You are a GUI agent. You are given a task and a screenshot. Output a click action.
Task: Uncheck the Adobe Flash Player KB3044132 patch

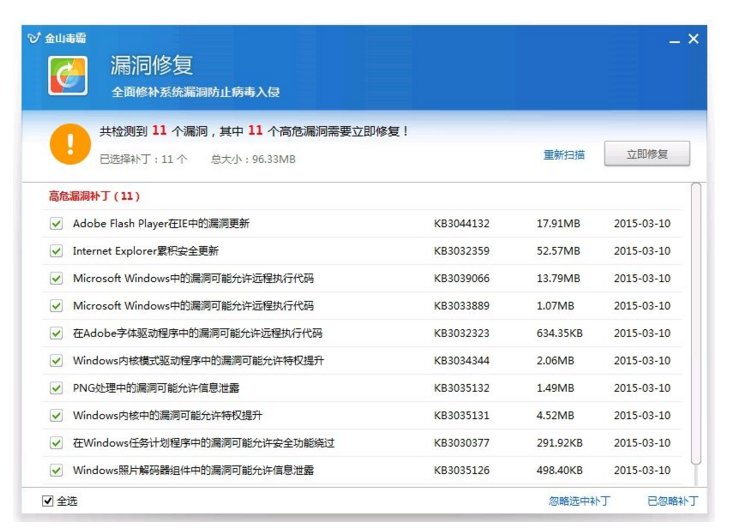coord(56,224)
